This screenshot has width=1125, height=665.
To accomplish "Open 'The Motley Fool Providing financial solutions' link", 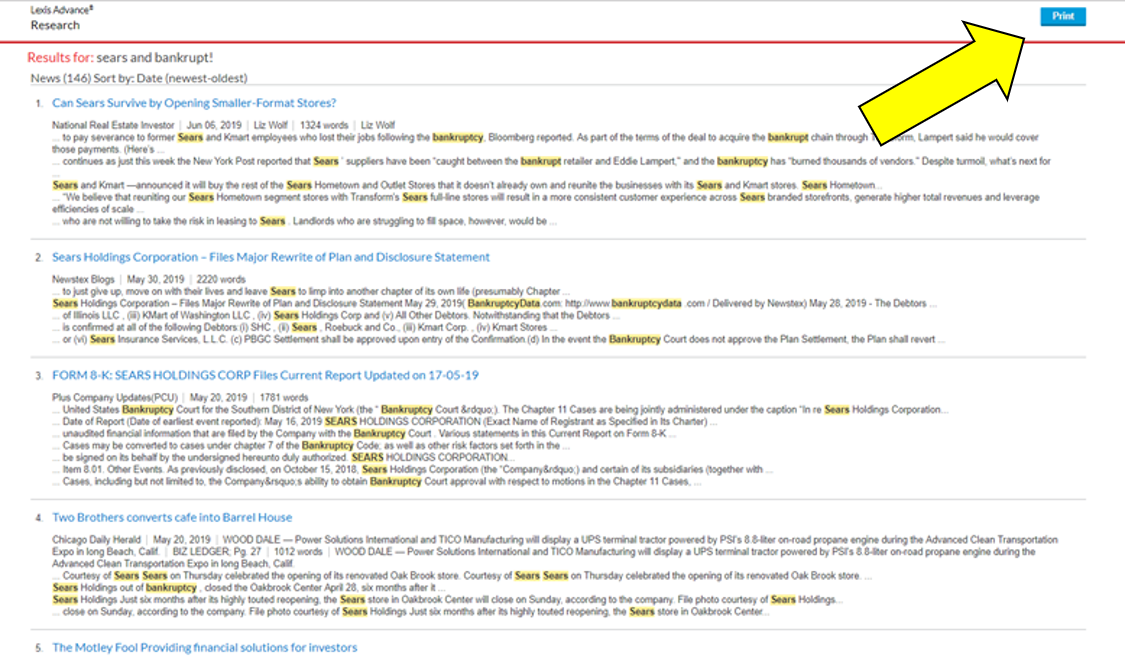I will pos(204,647).
